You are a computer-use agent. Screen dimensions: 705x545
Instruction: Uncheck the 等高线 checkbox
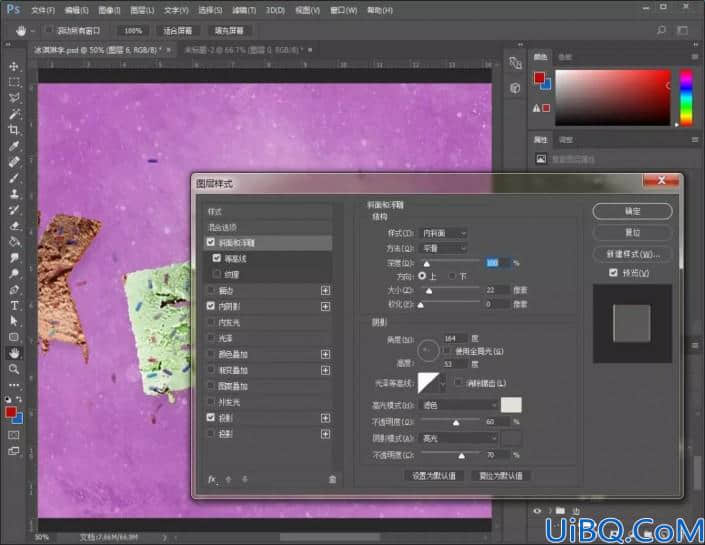(x=217, y=258)
